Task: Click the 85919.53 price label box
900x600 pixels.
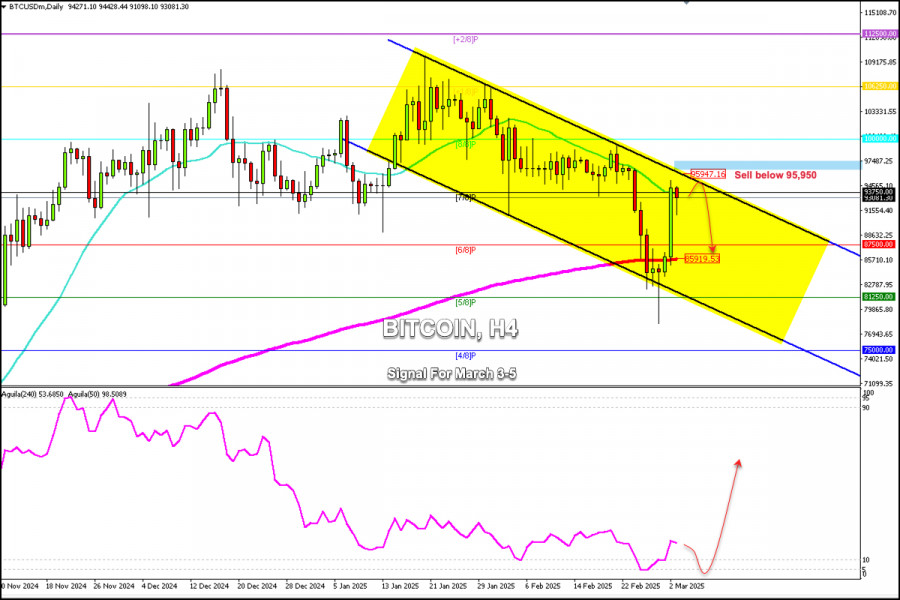Action: click(x=702, y=259)
